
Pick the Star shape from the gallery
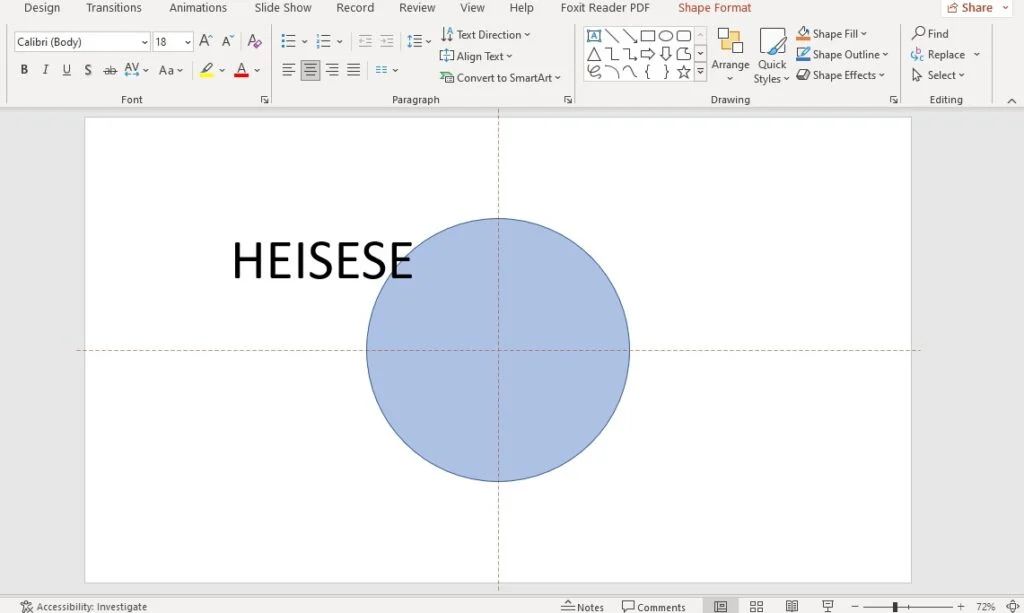[684, 71]
